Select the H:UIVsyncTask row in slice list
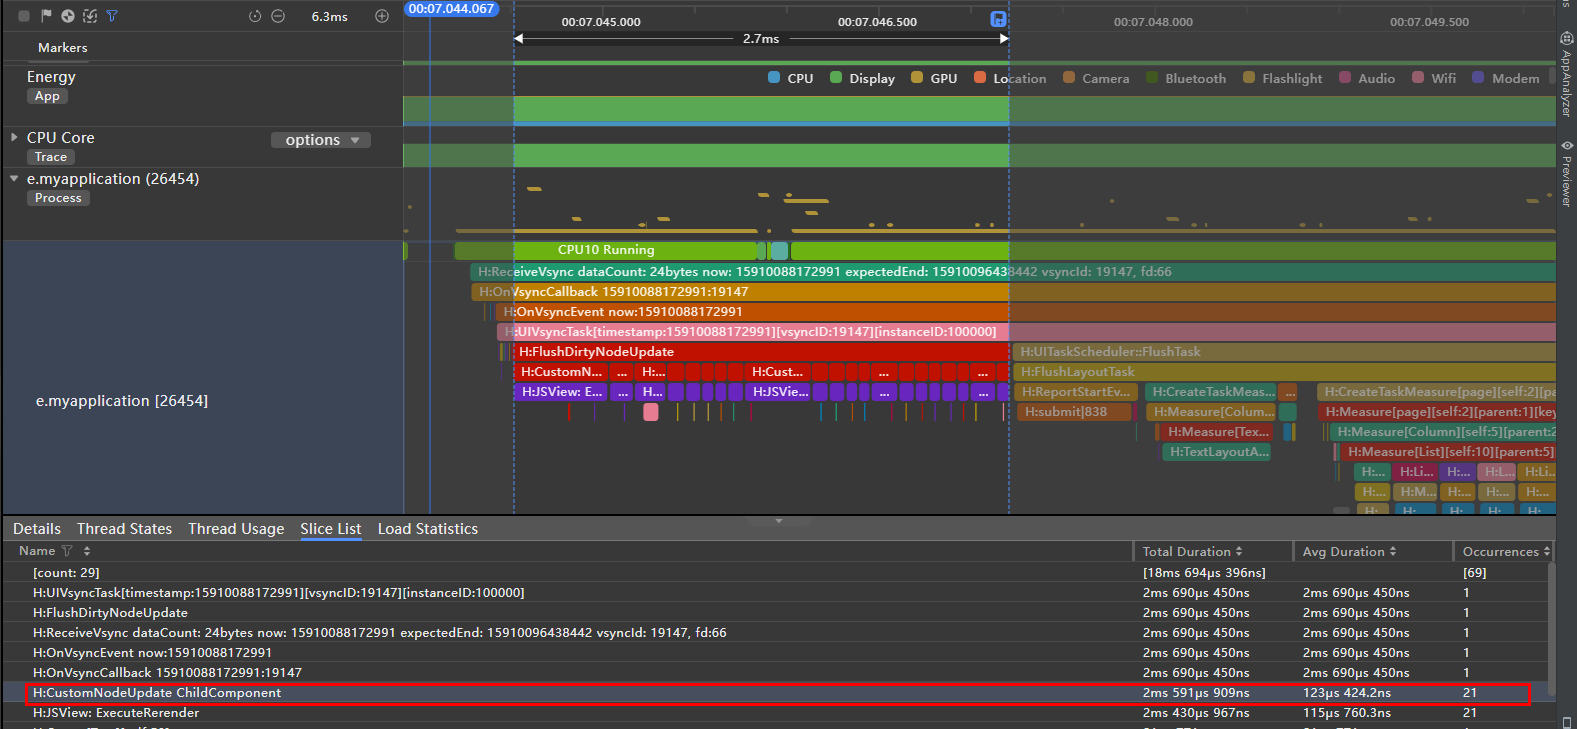1577x729 pixels. pos(777,593)
